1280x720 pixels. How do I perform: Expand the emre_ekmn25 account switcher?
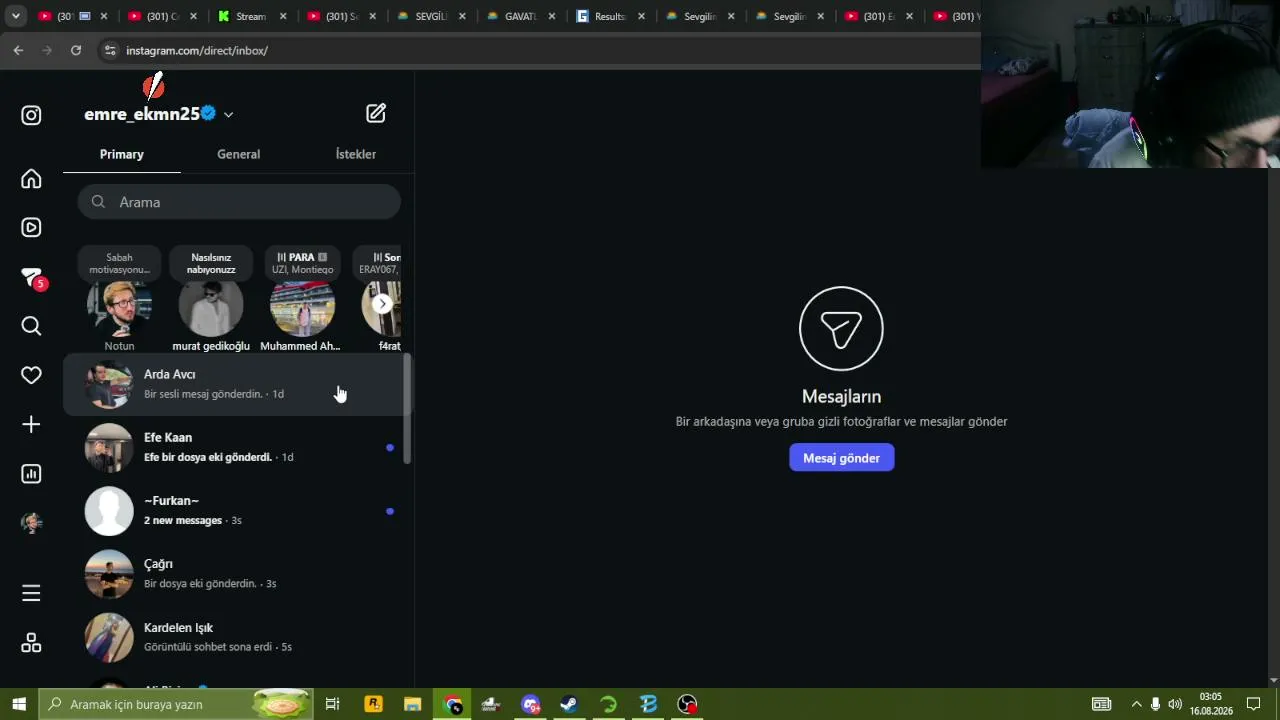click(228, 115)
